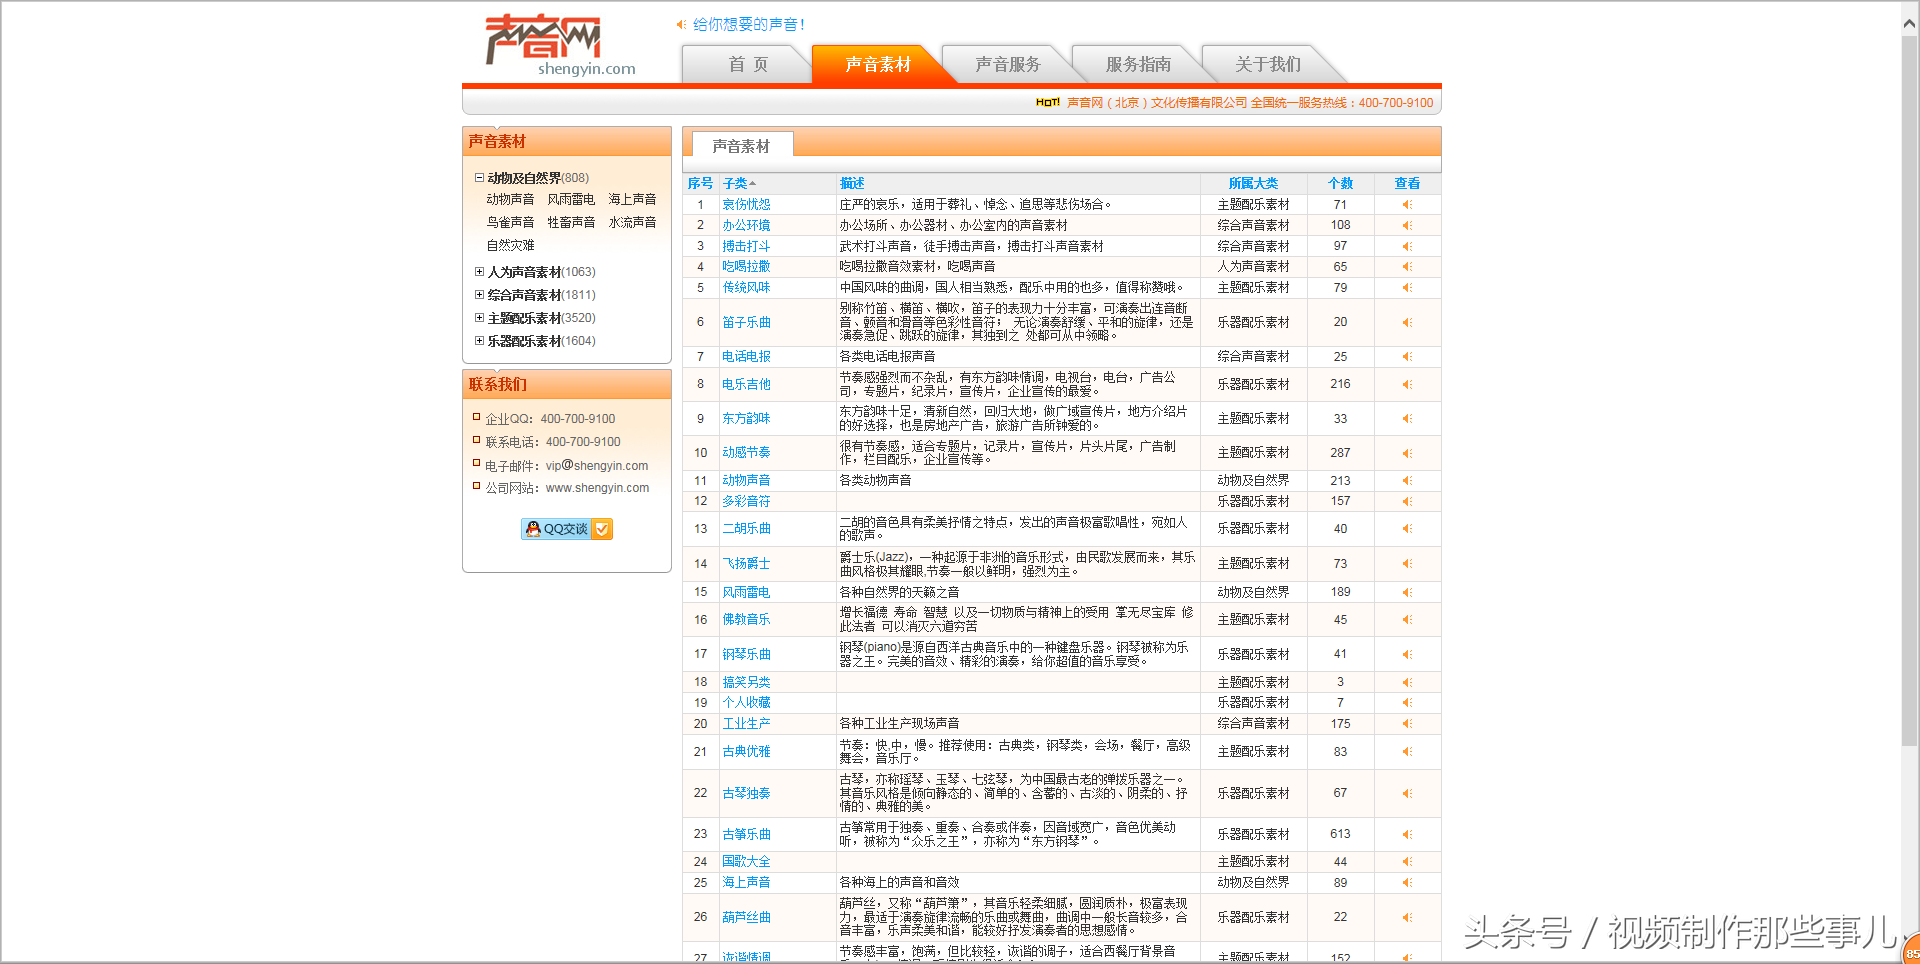
Task: Click speaker icon in 吃喝拉撒 row
Action: pyautogui.click(x=1407, y=267)
